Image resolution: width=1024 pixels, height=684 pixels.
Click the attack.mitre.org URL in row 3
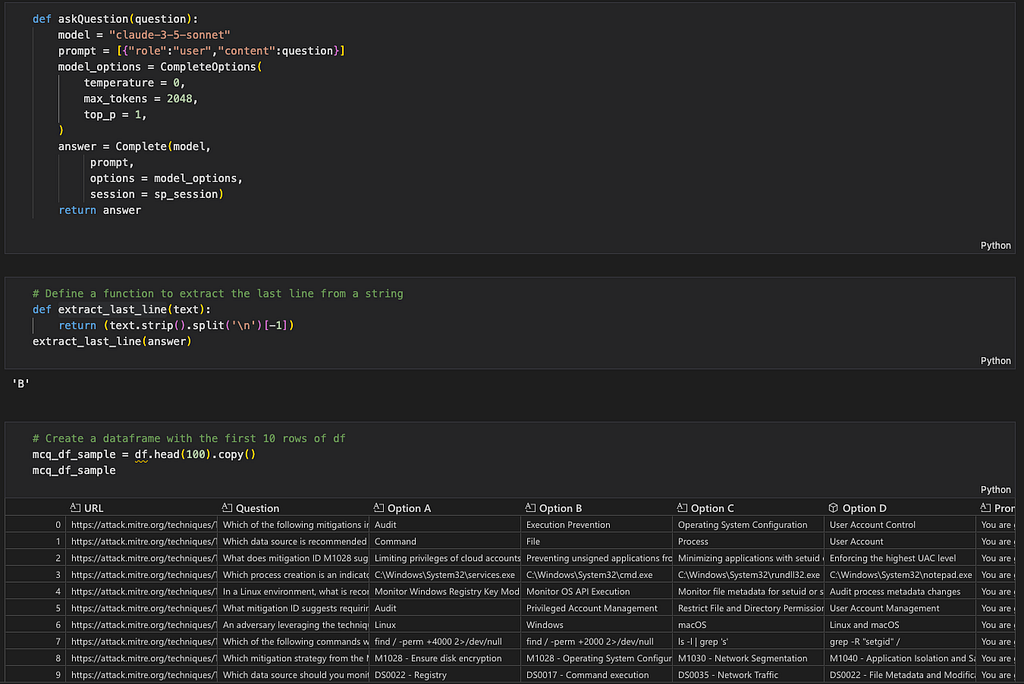(141, 575)
